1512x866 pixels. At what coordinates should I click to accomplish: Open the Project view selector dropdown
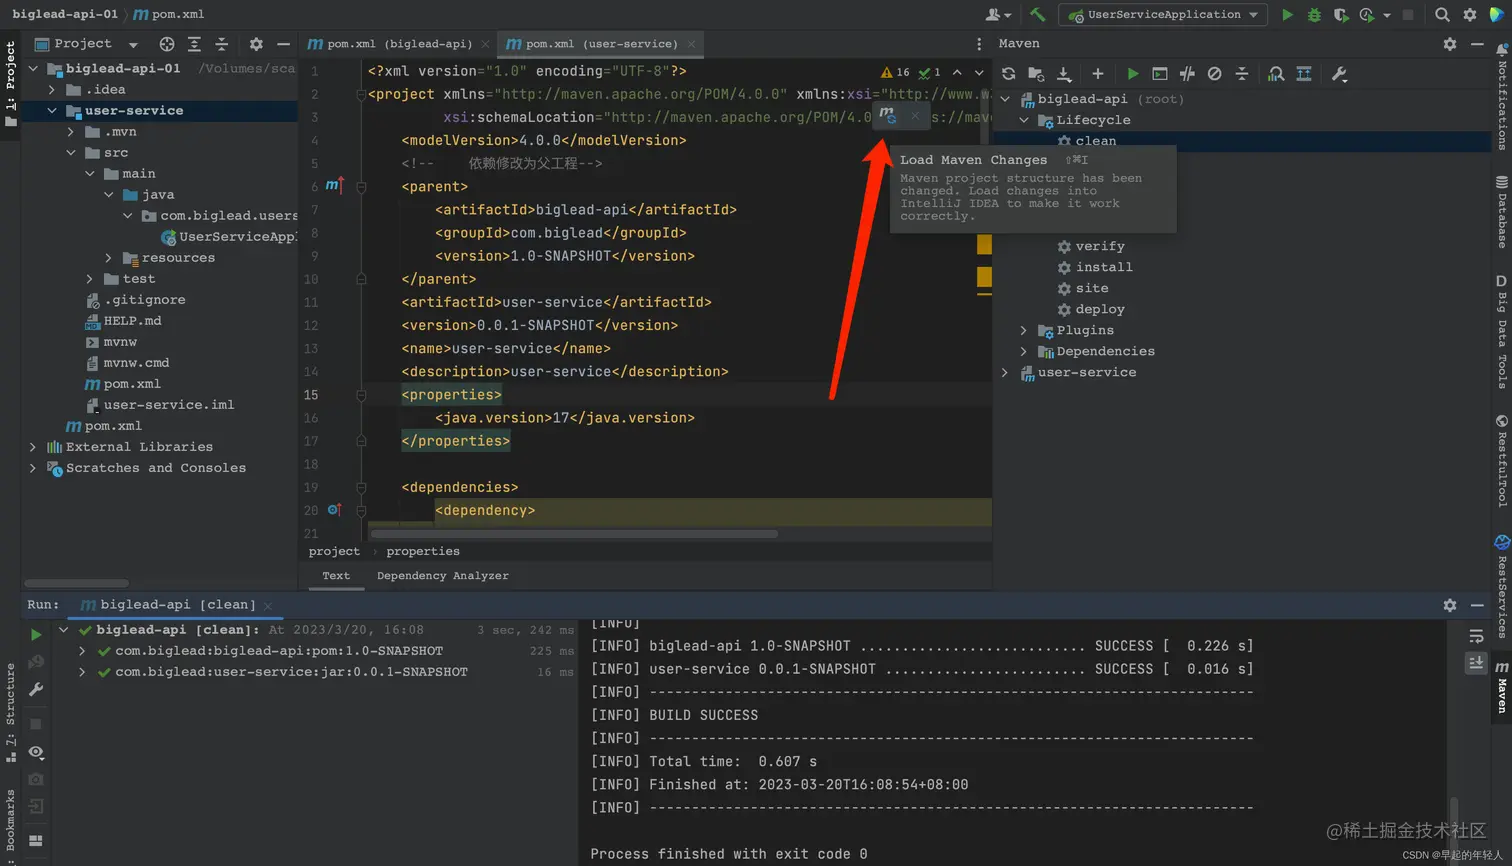[x=87, y=44]
